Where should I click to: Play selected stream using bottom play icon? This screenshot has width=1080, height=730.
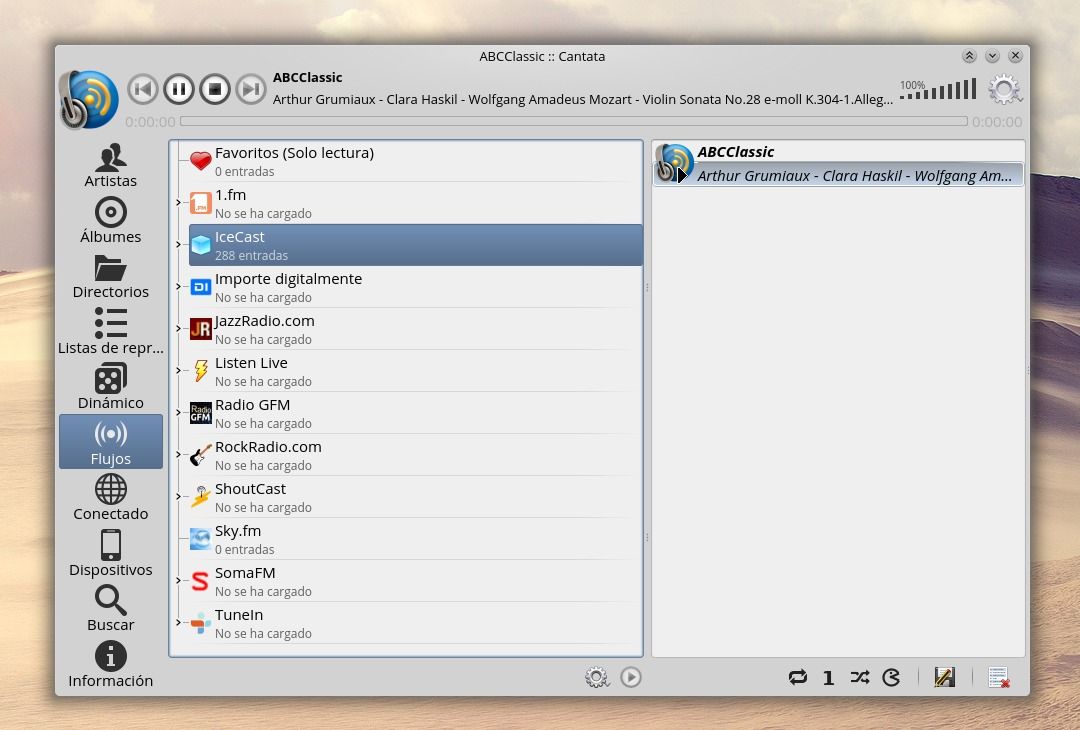coord(630,677)
